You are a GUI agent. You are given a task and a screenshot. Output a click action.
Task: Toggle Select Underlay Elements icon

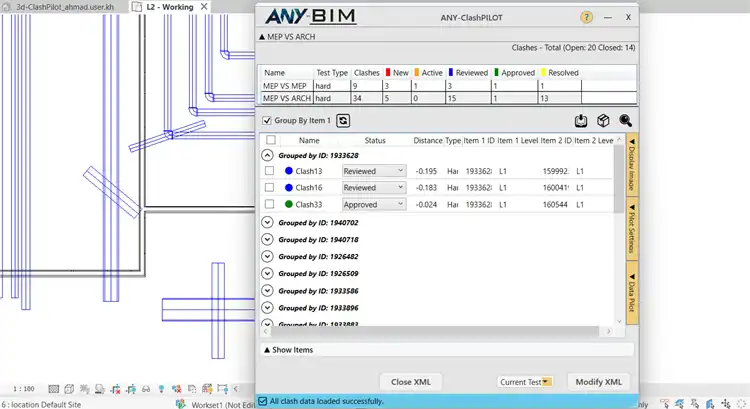pos(680,404)
